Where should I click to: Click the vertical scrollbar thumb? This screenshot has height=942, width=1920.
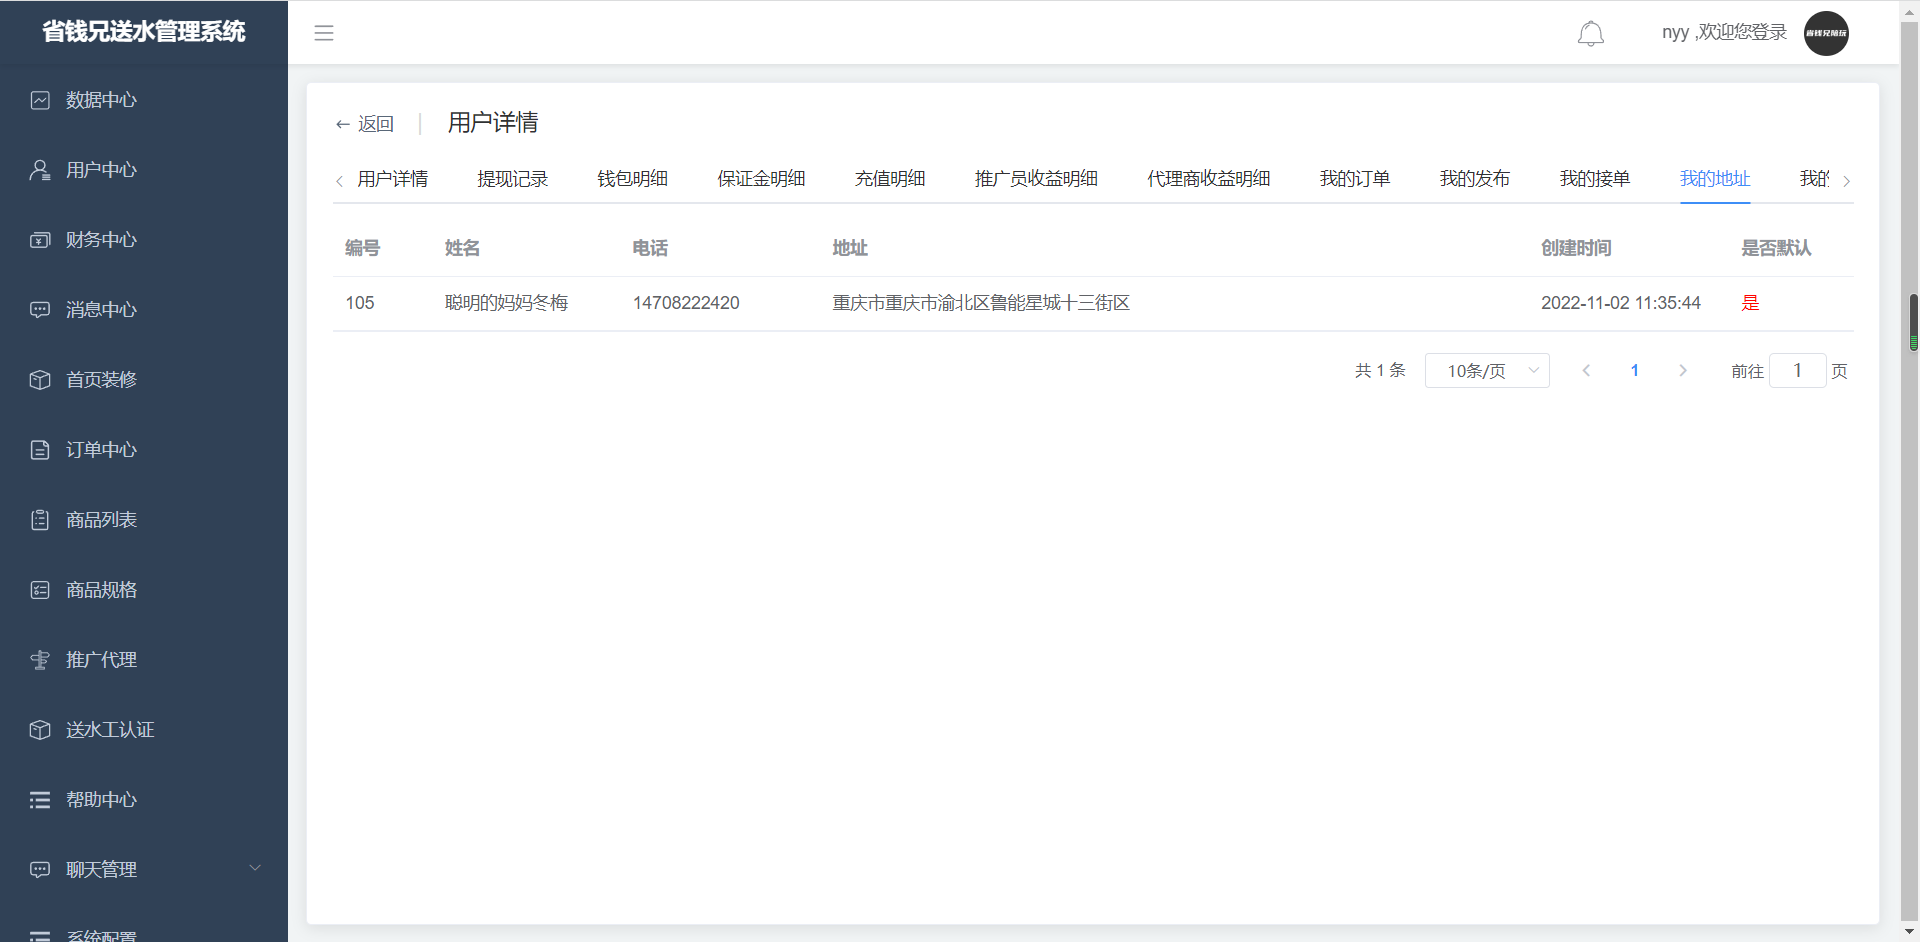[1913, 322]
